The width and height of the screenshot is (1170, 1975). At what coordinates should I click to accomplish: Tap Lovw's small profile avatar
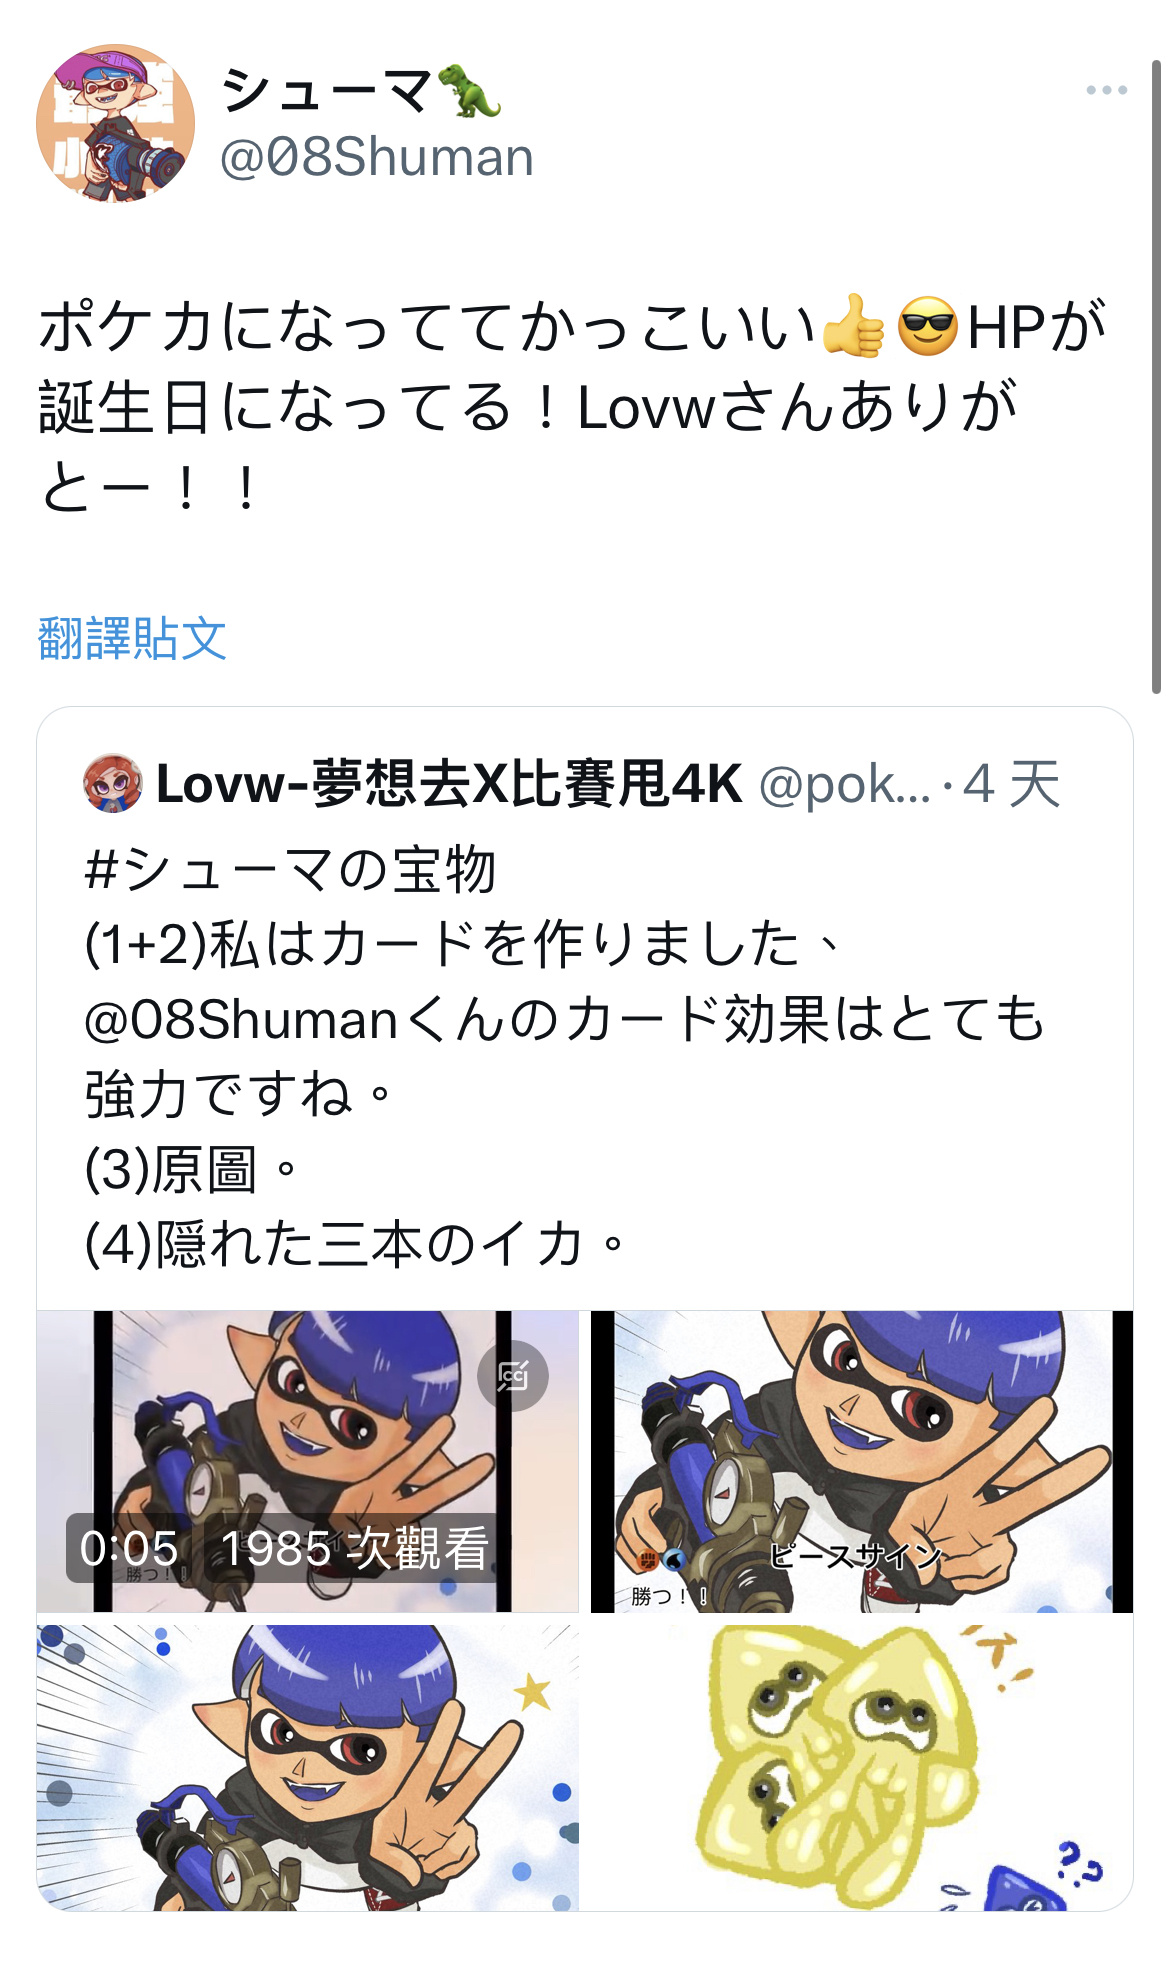(x=113, y=783)
